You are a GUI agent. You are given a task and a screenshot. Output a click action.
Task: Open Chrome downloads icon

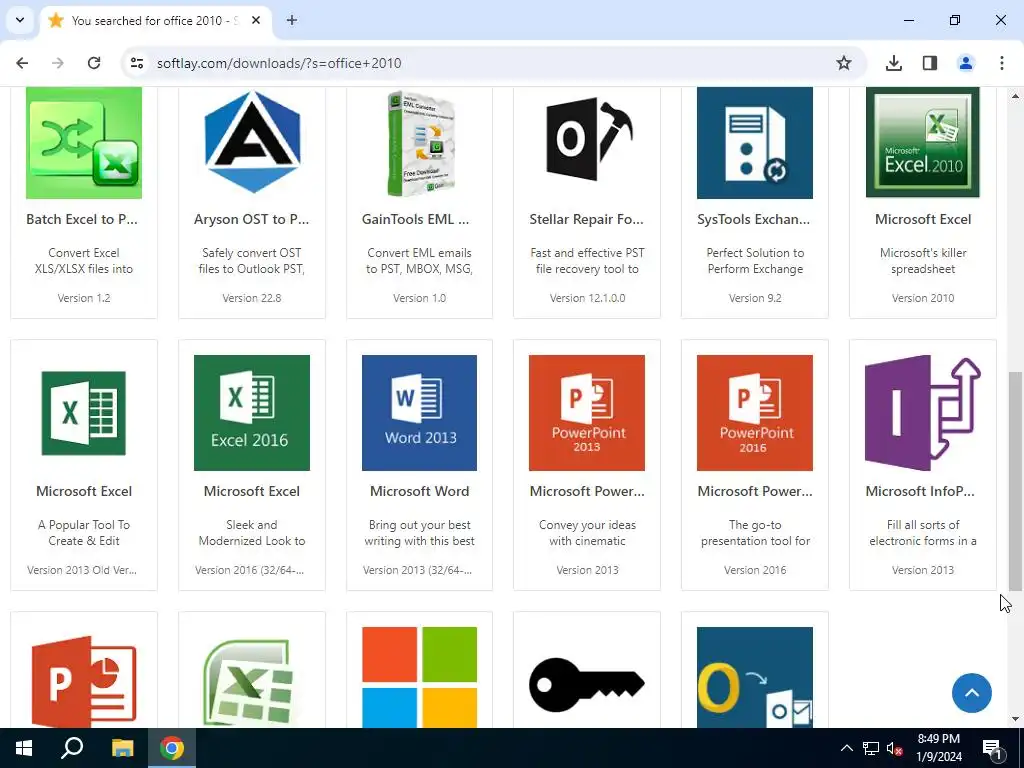tap(894, 63)
